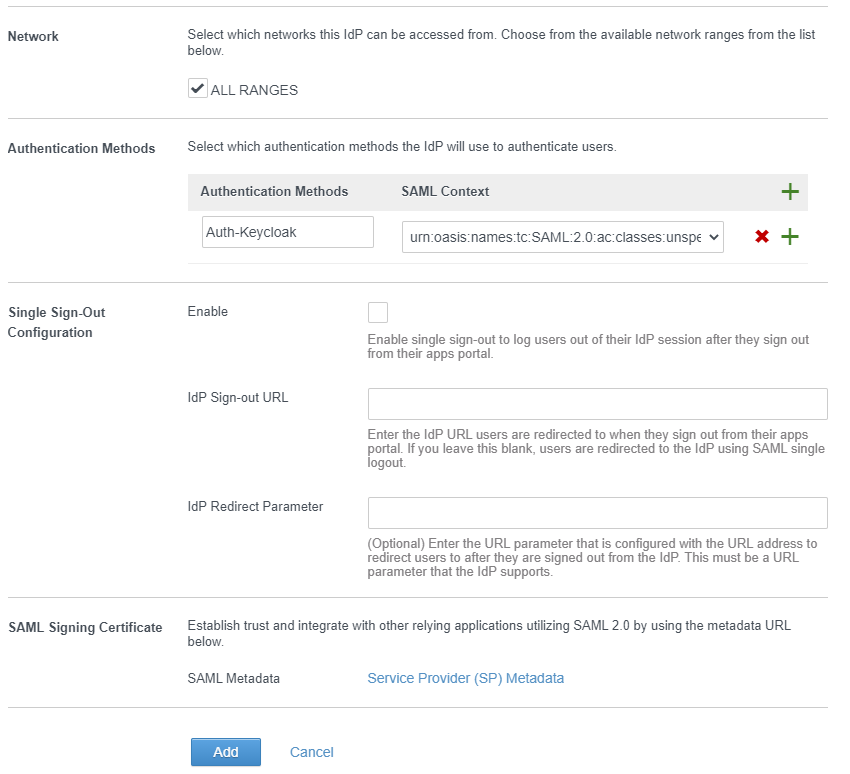The height and width of the screenshot is (774, 850).
Task: Click the Network section heading
Action: [x=33, y=36]
